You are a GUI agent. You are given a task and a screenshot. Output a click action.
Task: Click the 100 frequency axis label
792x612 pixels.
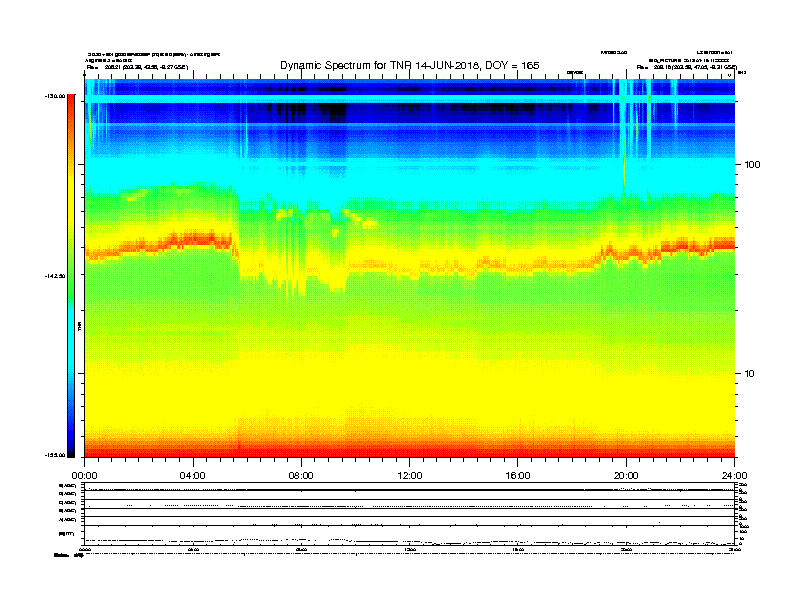tap(752, 165)
